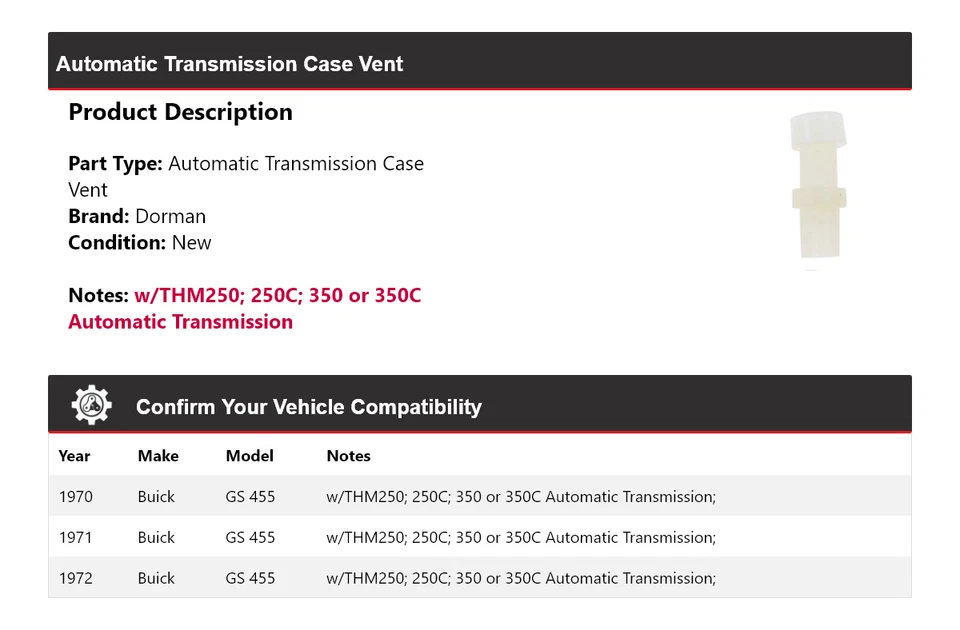The width and height of the screenshot is (960, 630).
Task: Click the gear compatibility icon
Action: pyautogui.click(x=92, y=405)
